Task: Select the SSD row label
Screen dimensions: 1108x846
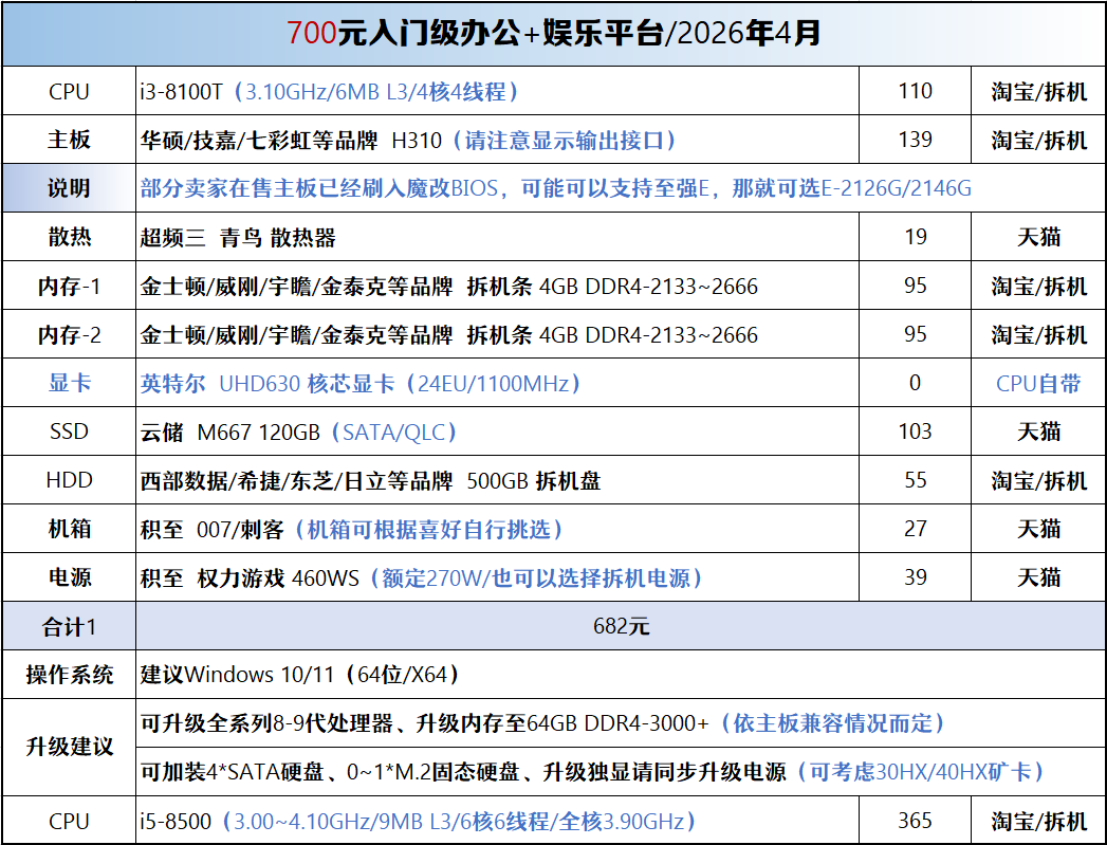Action: pyautogui.click(x=69, y=431)
